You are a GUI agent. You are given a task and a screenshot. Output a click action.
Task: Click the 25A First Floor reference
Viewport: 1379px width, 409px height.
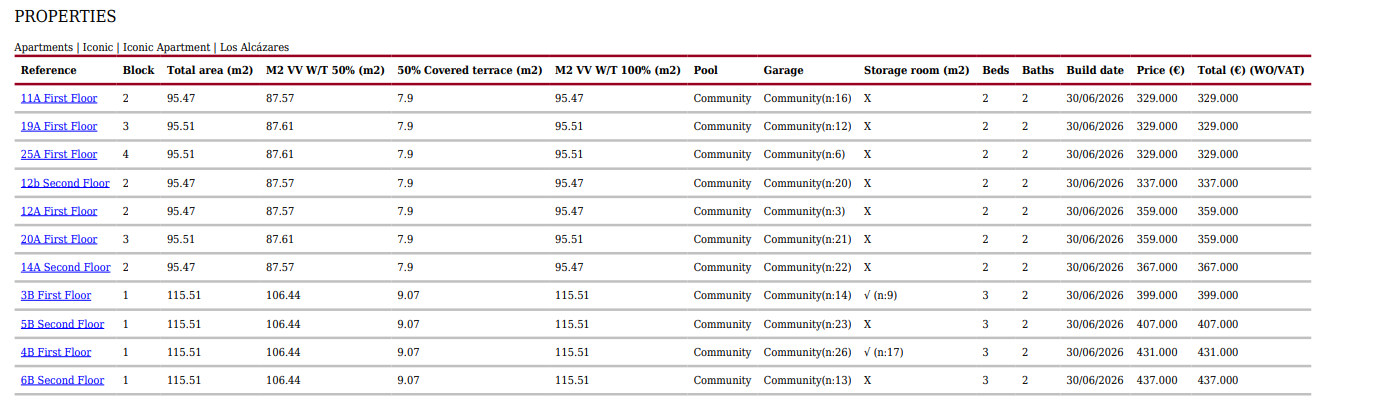[59, 154]
